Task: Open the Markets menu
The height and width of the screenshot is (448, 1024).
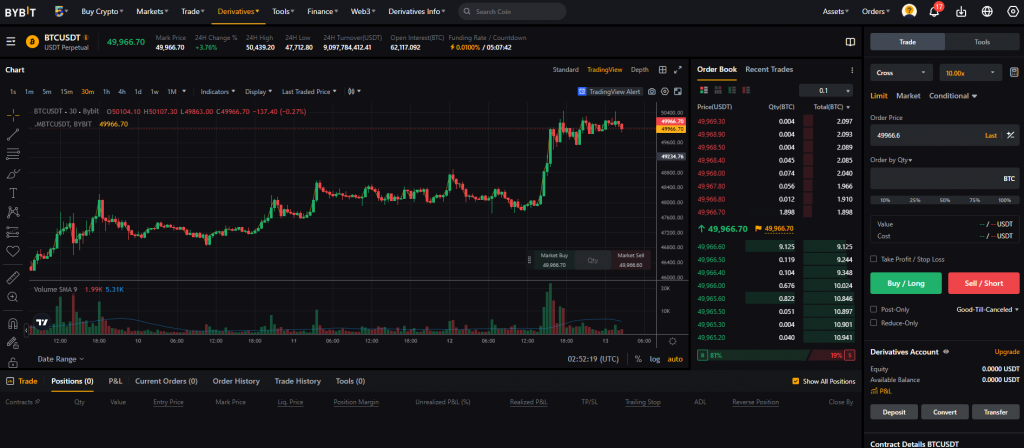Action: pyautogui.click(x=153, y=11)
